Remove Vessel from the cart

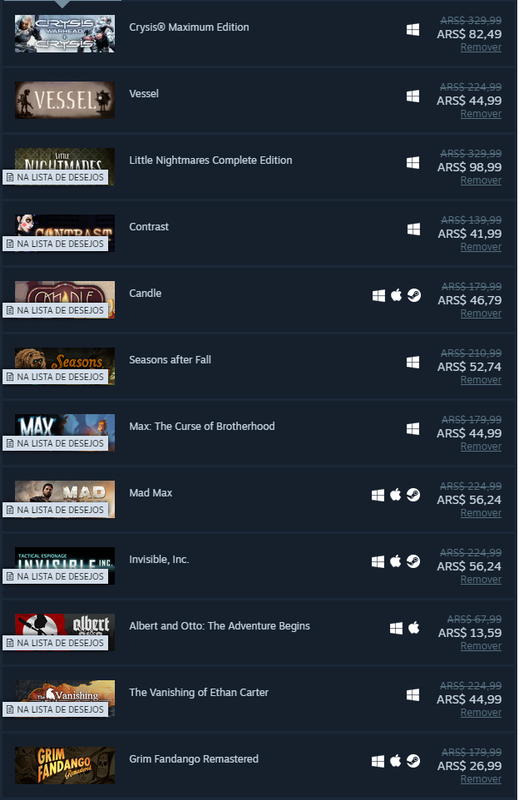pos(481,114)
